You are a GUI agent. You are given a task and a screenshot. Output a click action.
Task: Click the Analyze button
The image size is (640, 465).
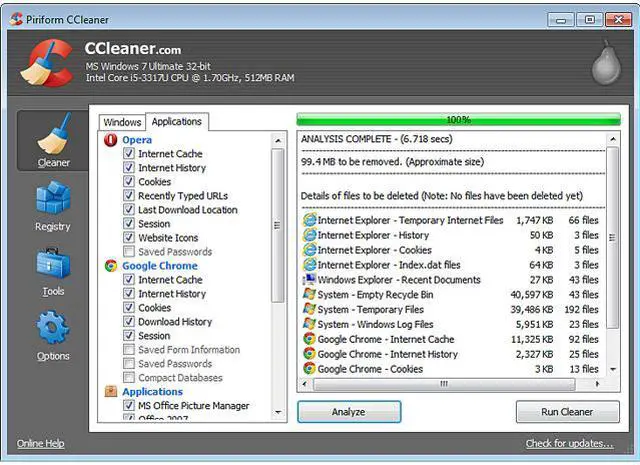349,412
